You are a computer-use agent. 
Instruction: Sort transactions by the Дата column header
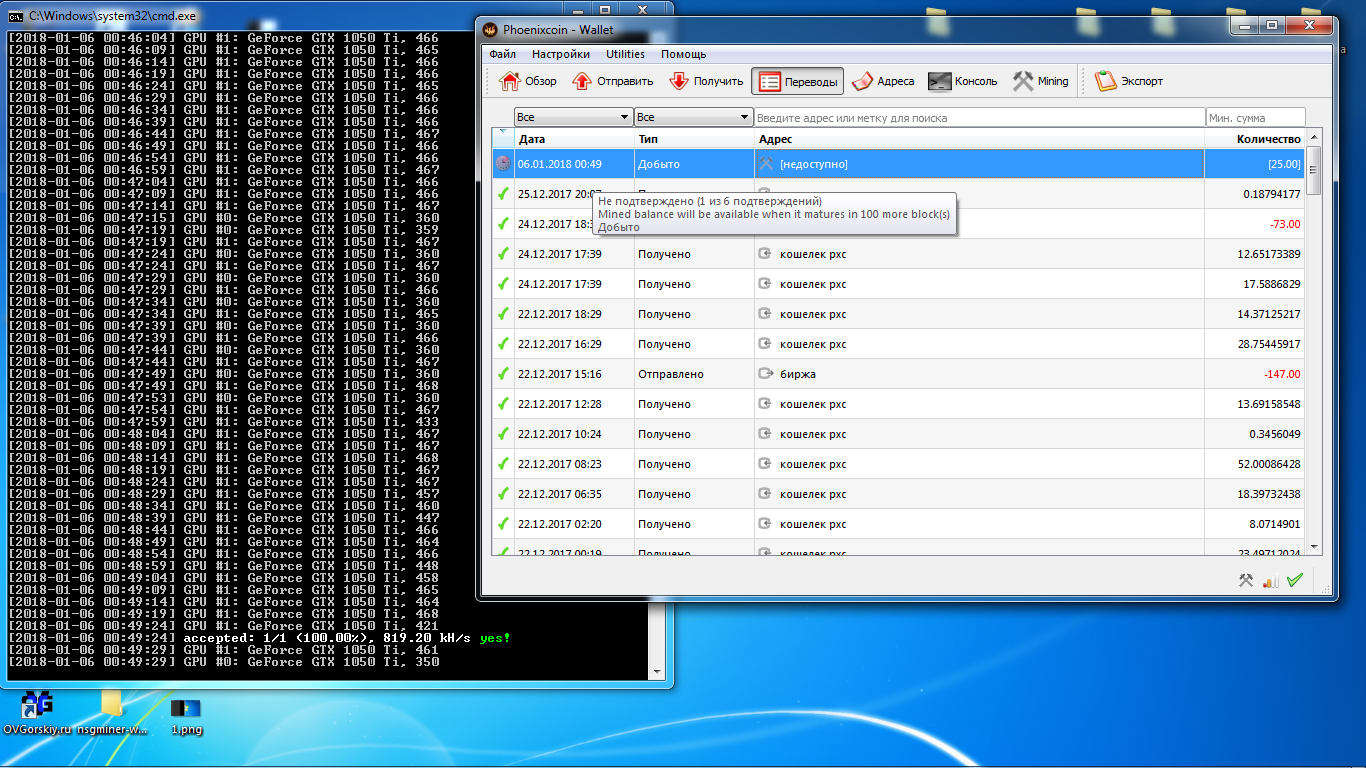574,139
